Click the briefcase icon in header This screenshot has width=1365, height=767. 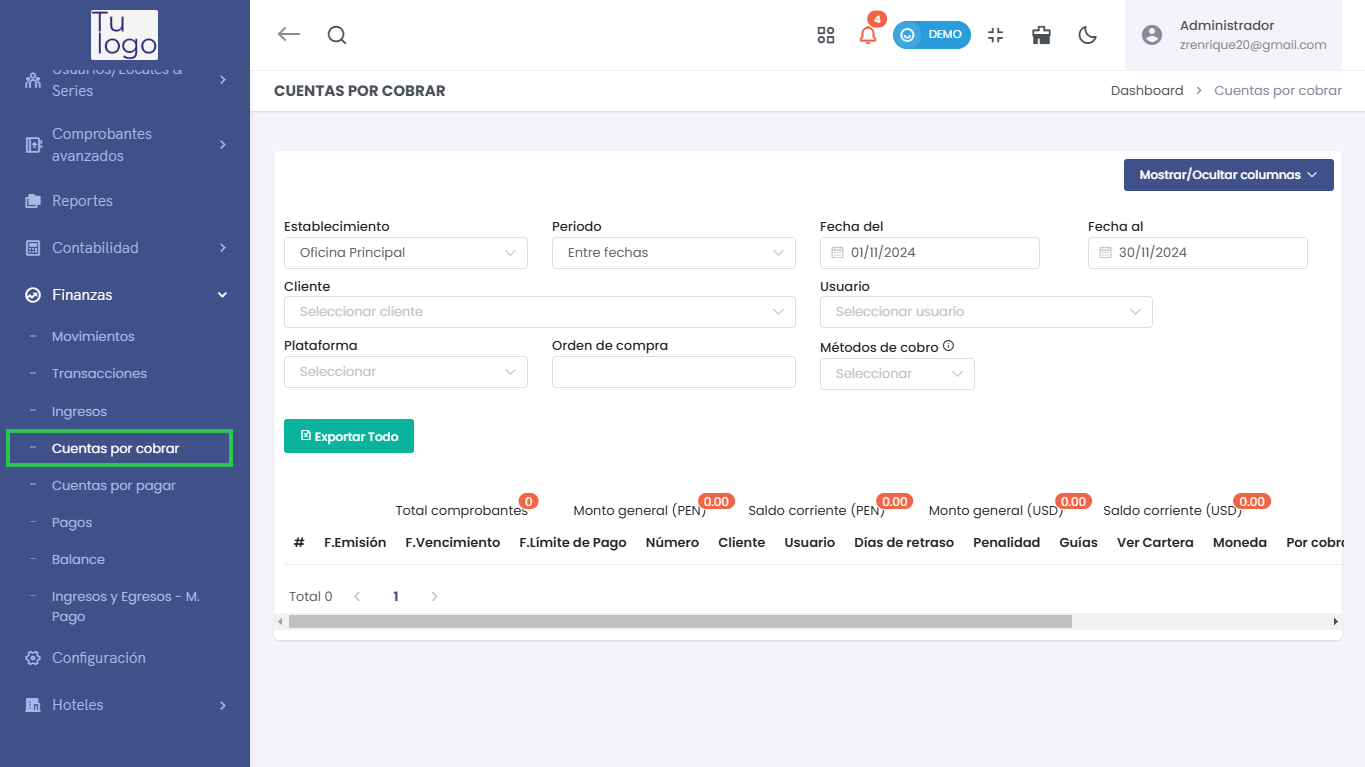coord(1041,35)
